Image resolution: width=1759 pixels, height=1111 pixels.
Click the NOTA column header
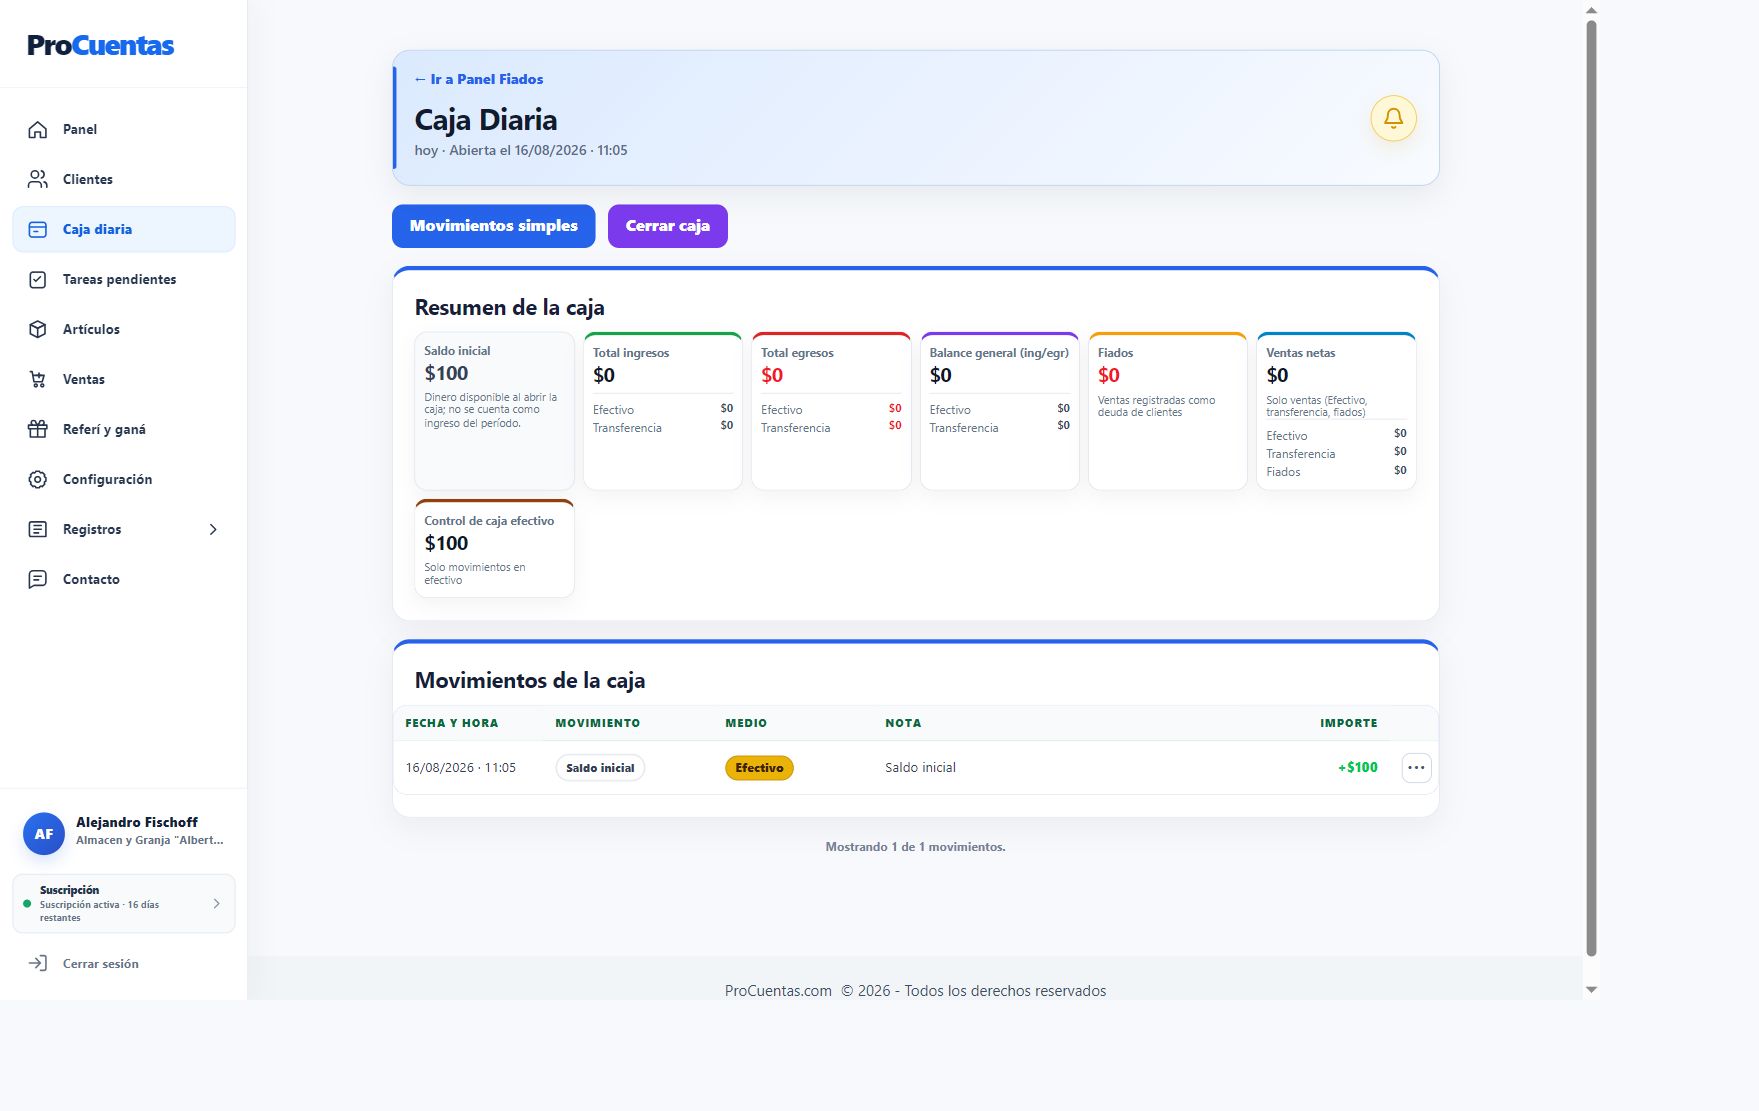[x=903, y=723]
